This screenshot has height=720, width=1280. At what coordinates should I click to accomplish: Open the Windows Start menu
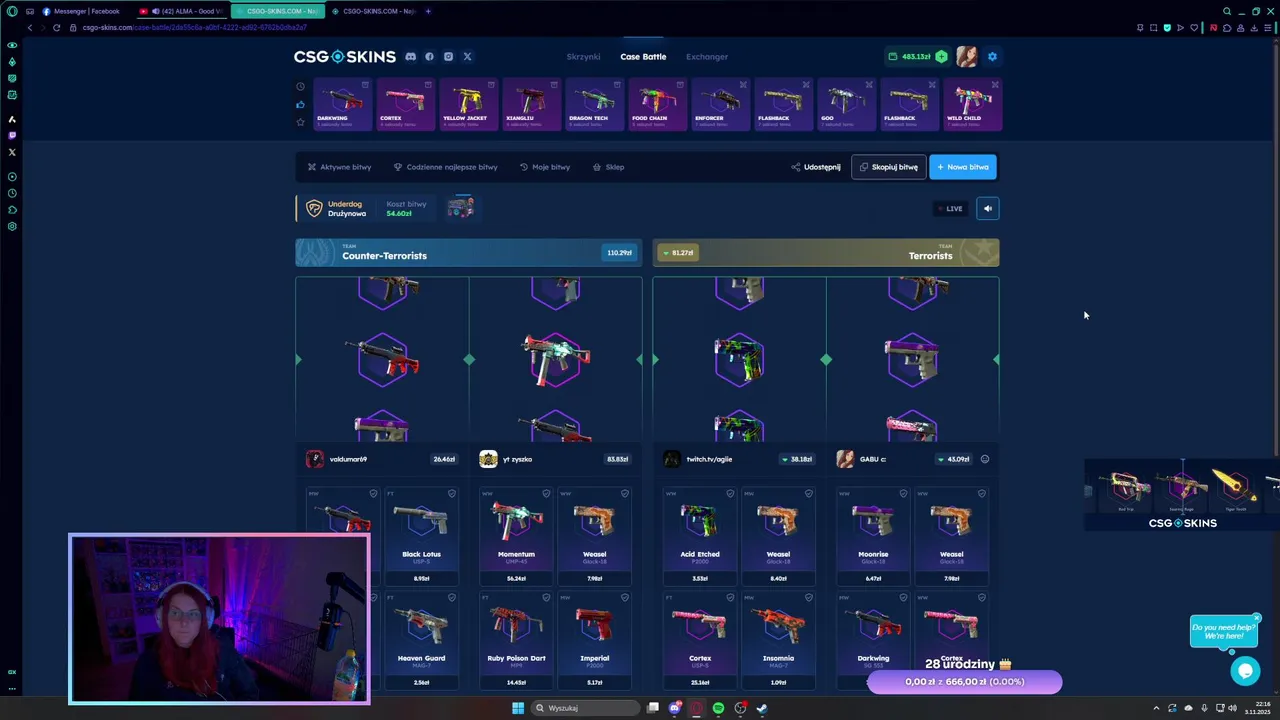click(x=518, y=708)
